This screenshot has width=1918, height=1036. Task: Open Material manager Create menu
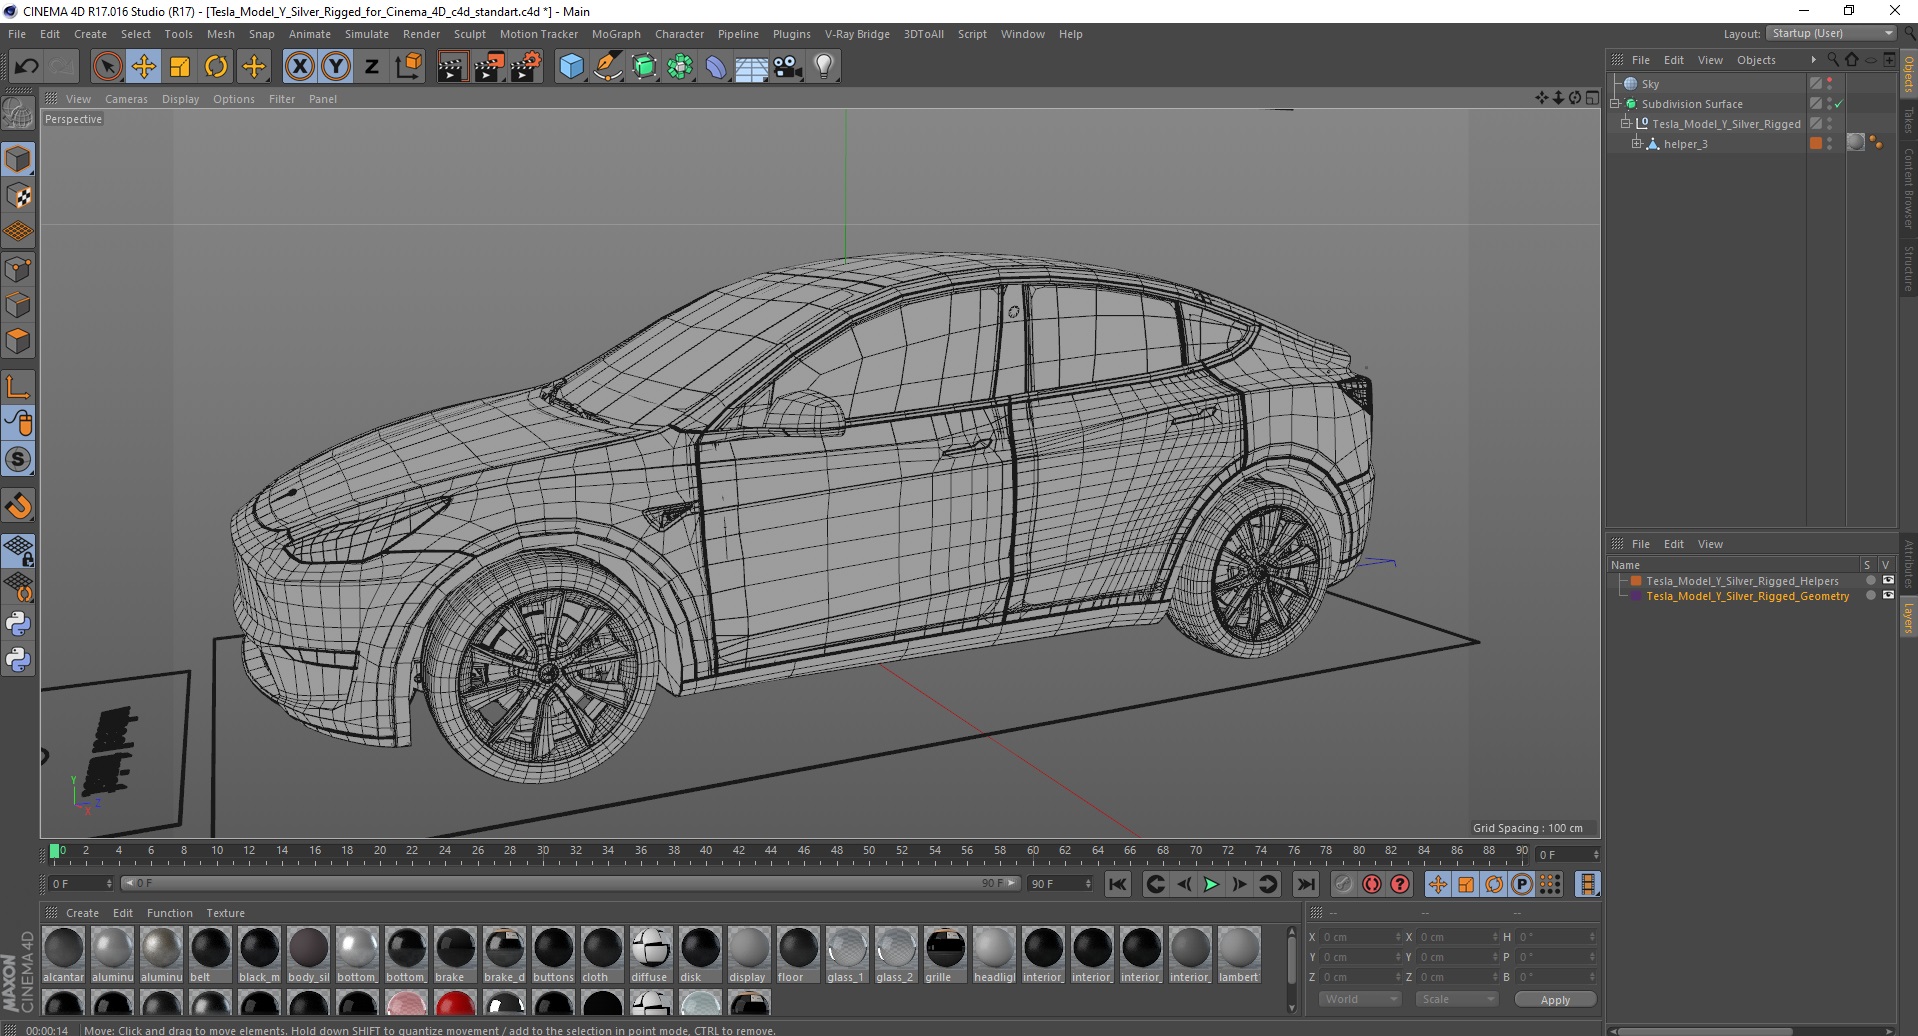click(82, 913)
